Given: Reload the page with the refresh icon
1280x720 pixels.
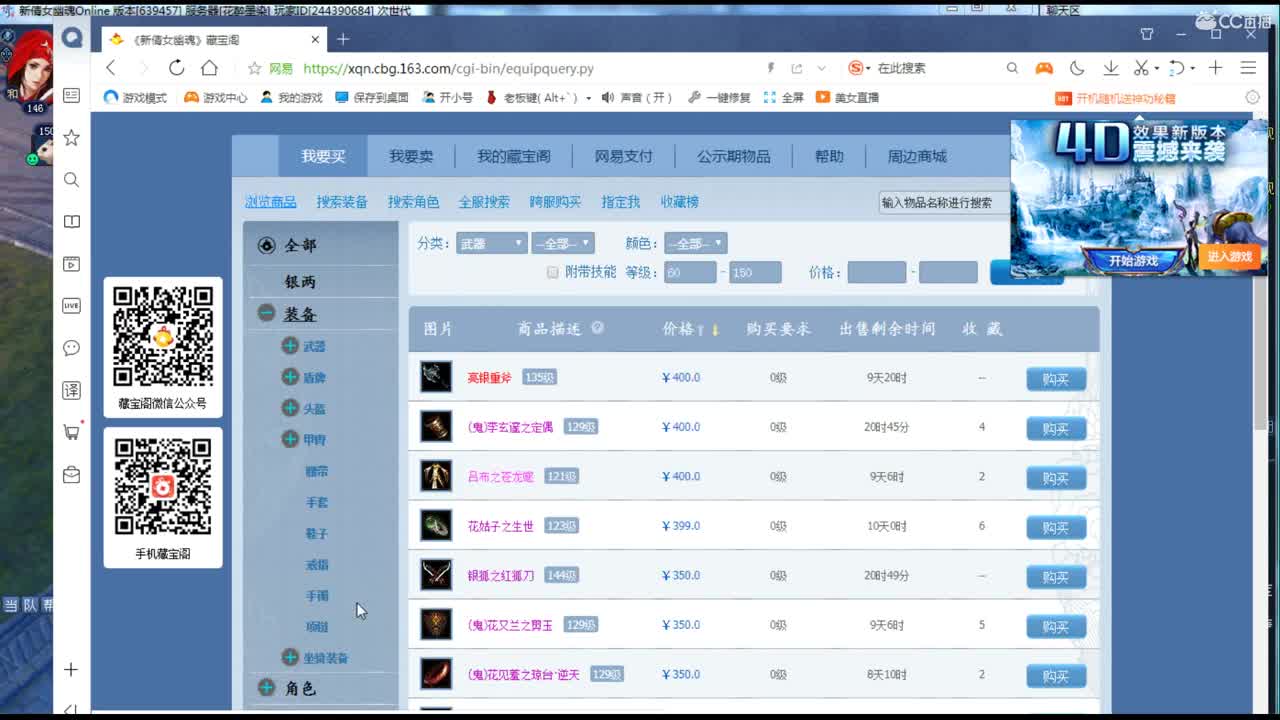Looking at the screenshot, I should 176,68.
